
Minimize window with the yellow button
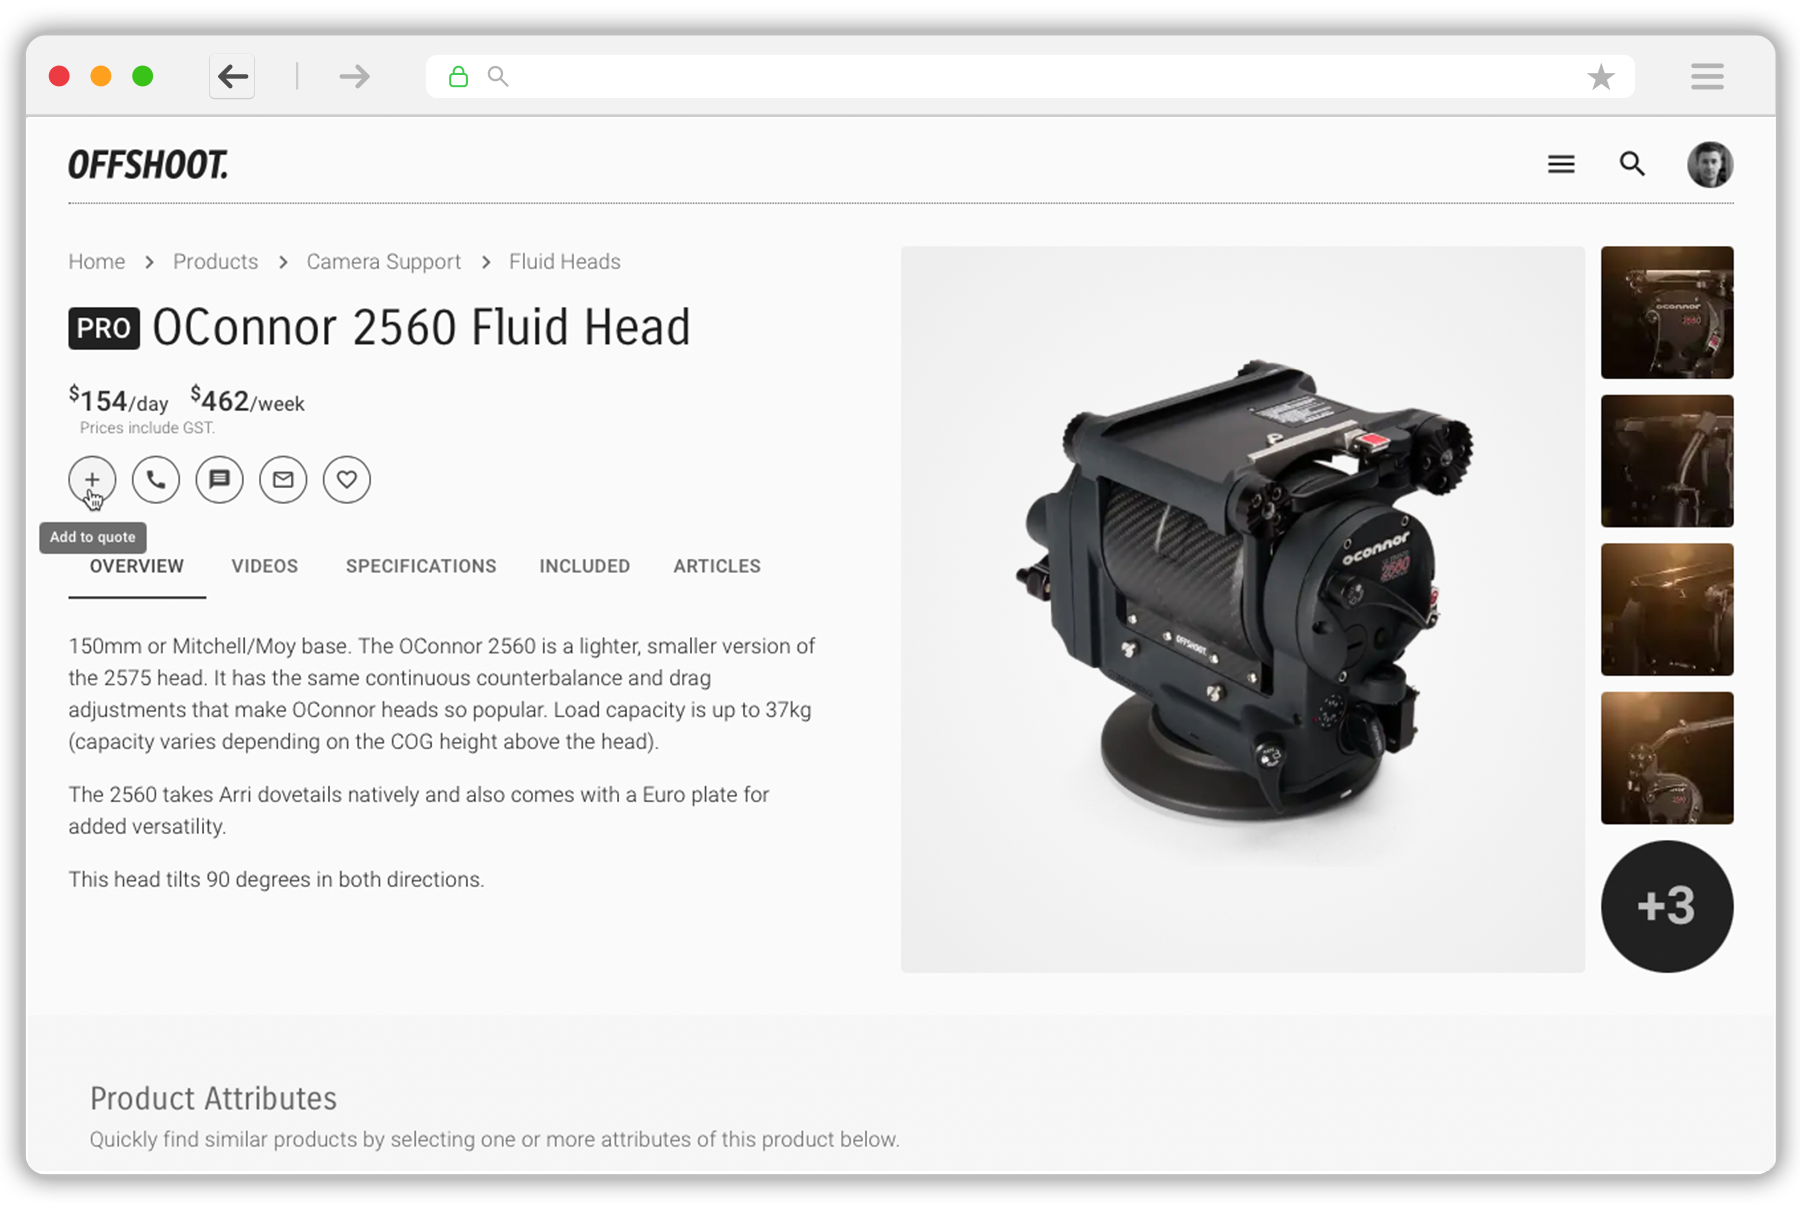(101, 76)
